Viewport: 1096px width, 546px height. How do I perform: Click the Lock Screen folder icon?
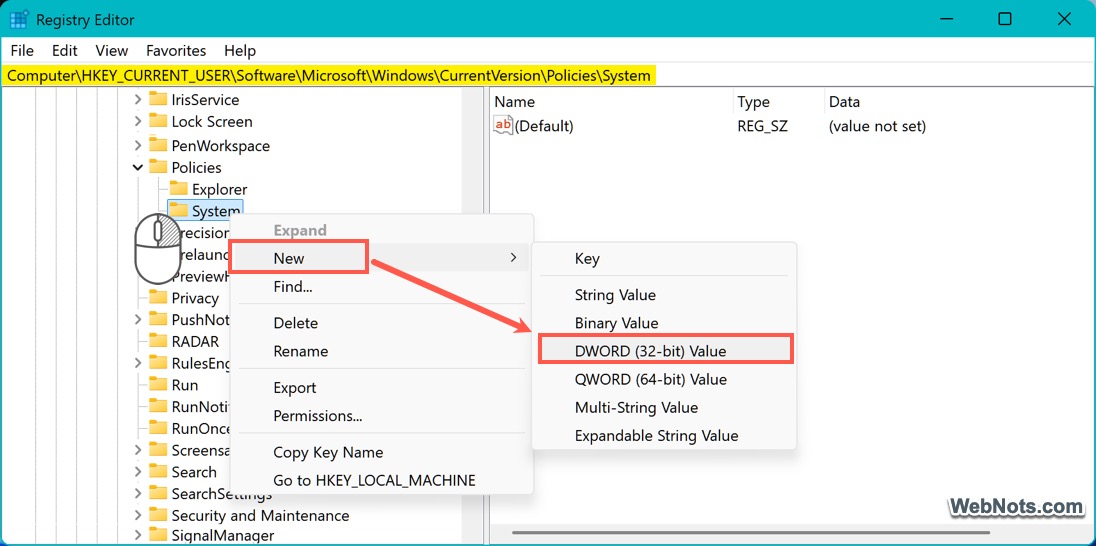pyautogui.click(x=158, y=121)
